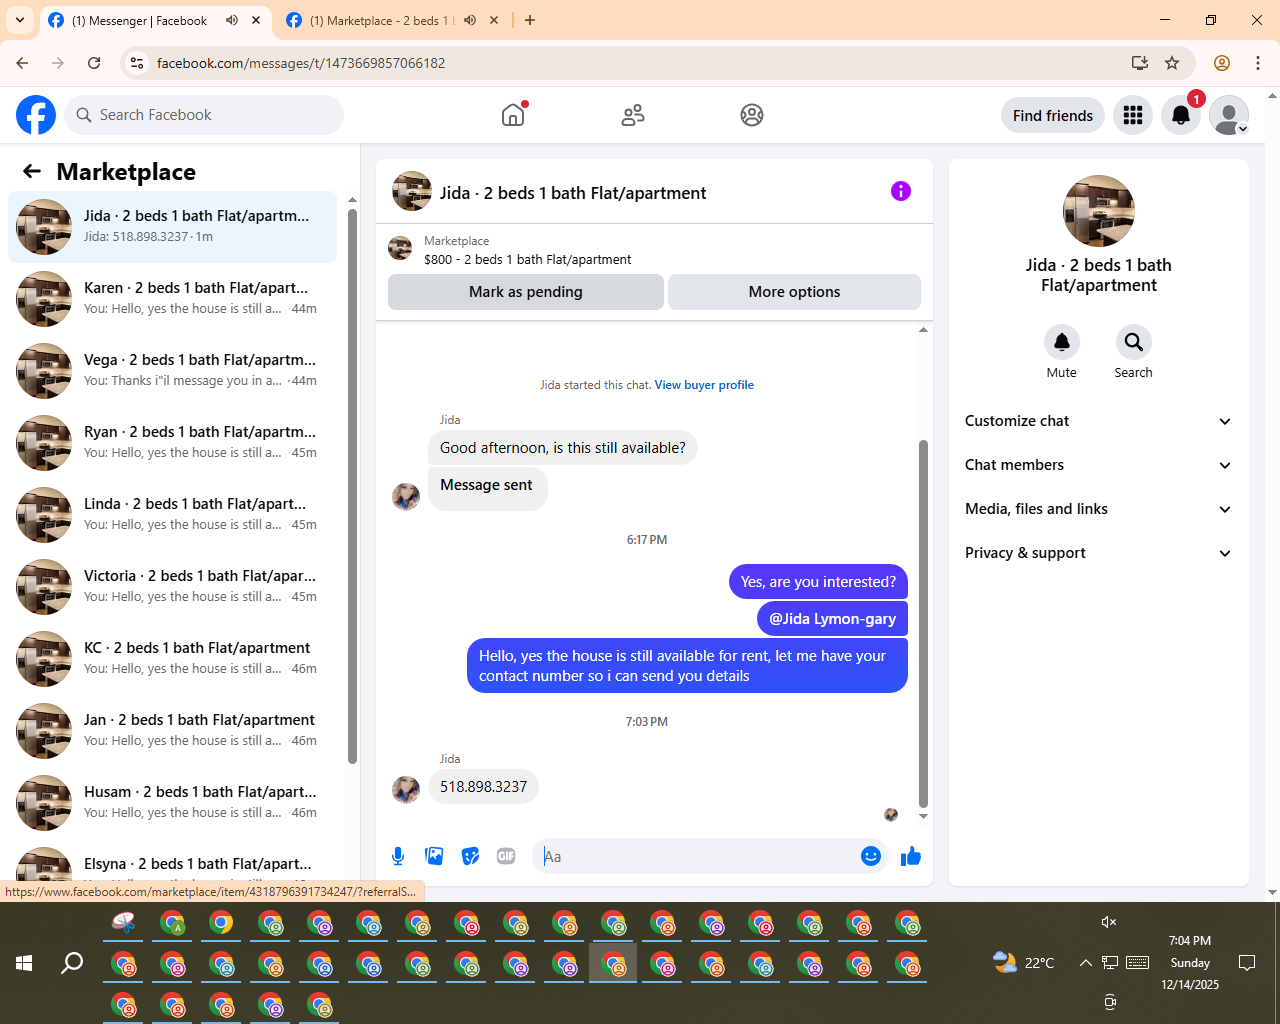Mute the conversation with bell icon

click(1062, 342)
